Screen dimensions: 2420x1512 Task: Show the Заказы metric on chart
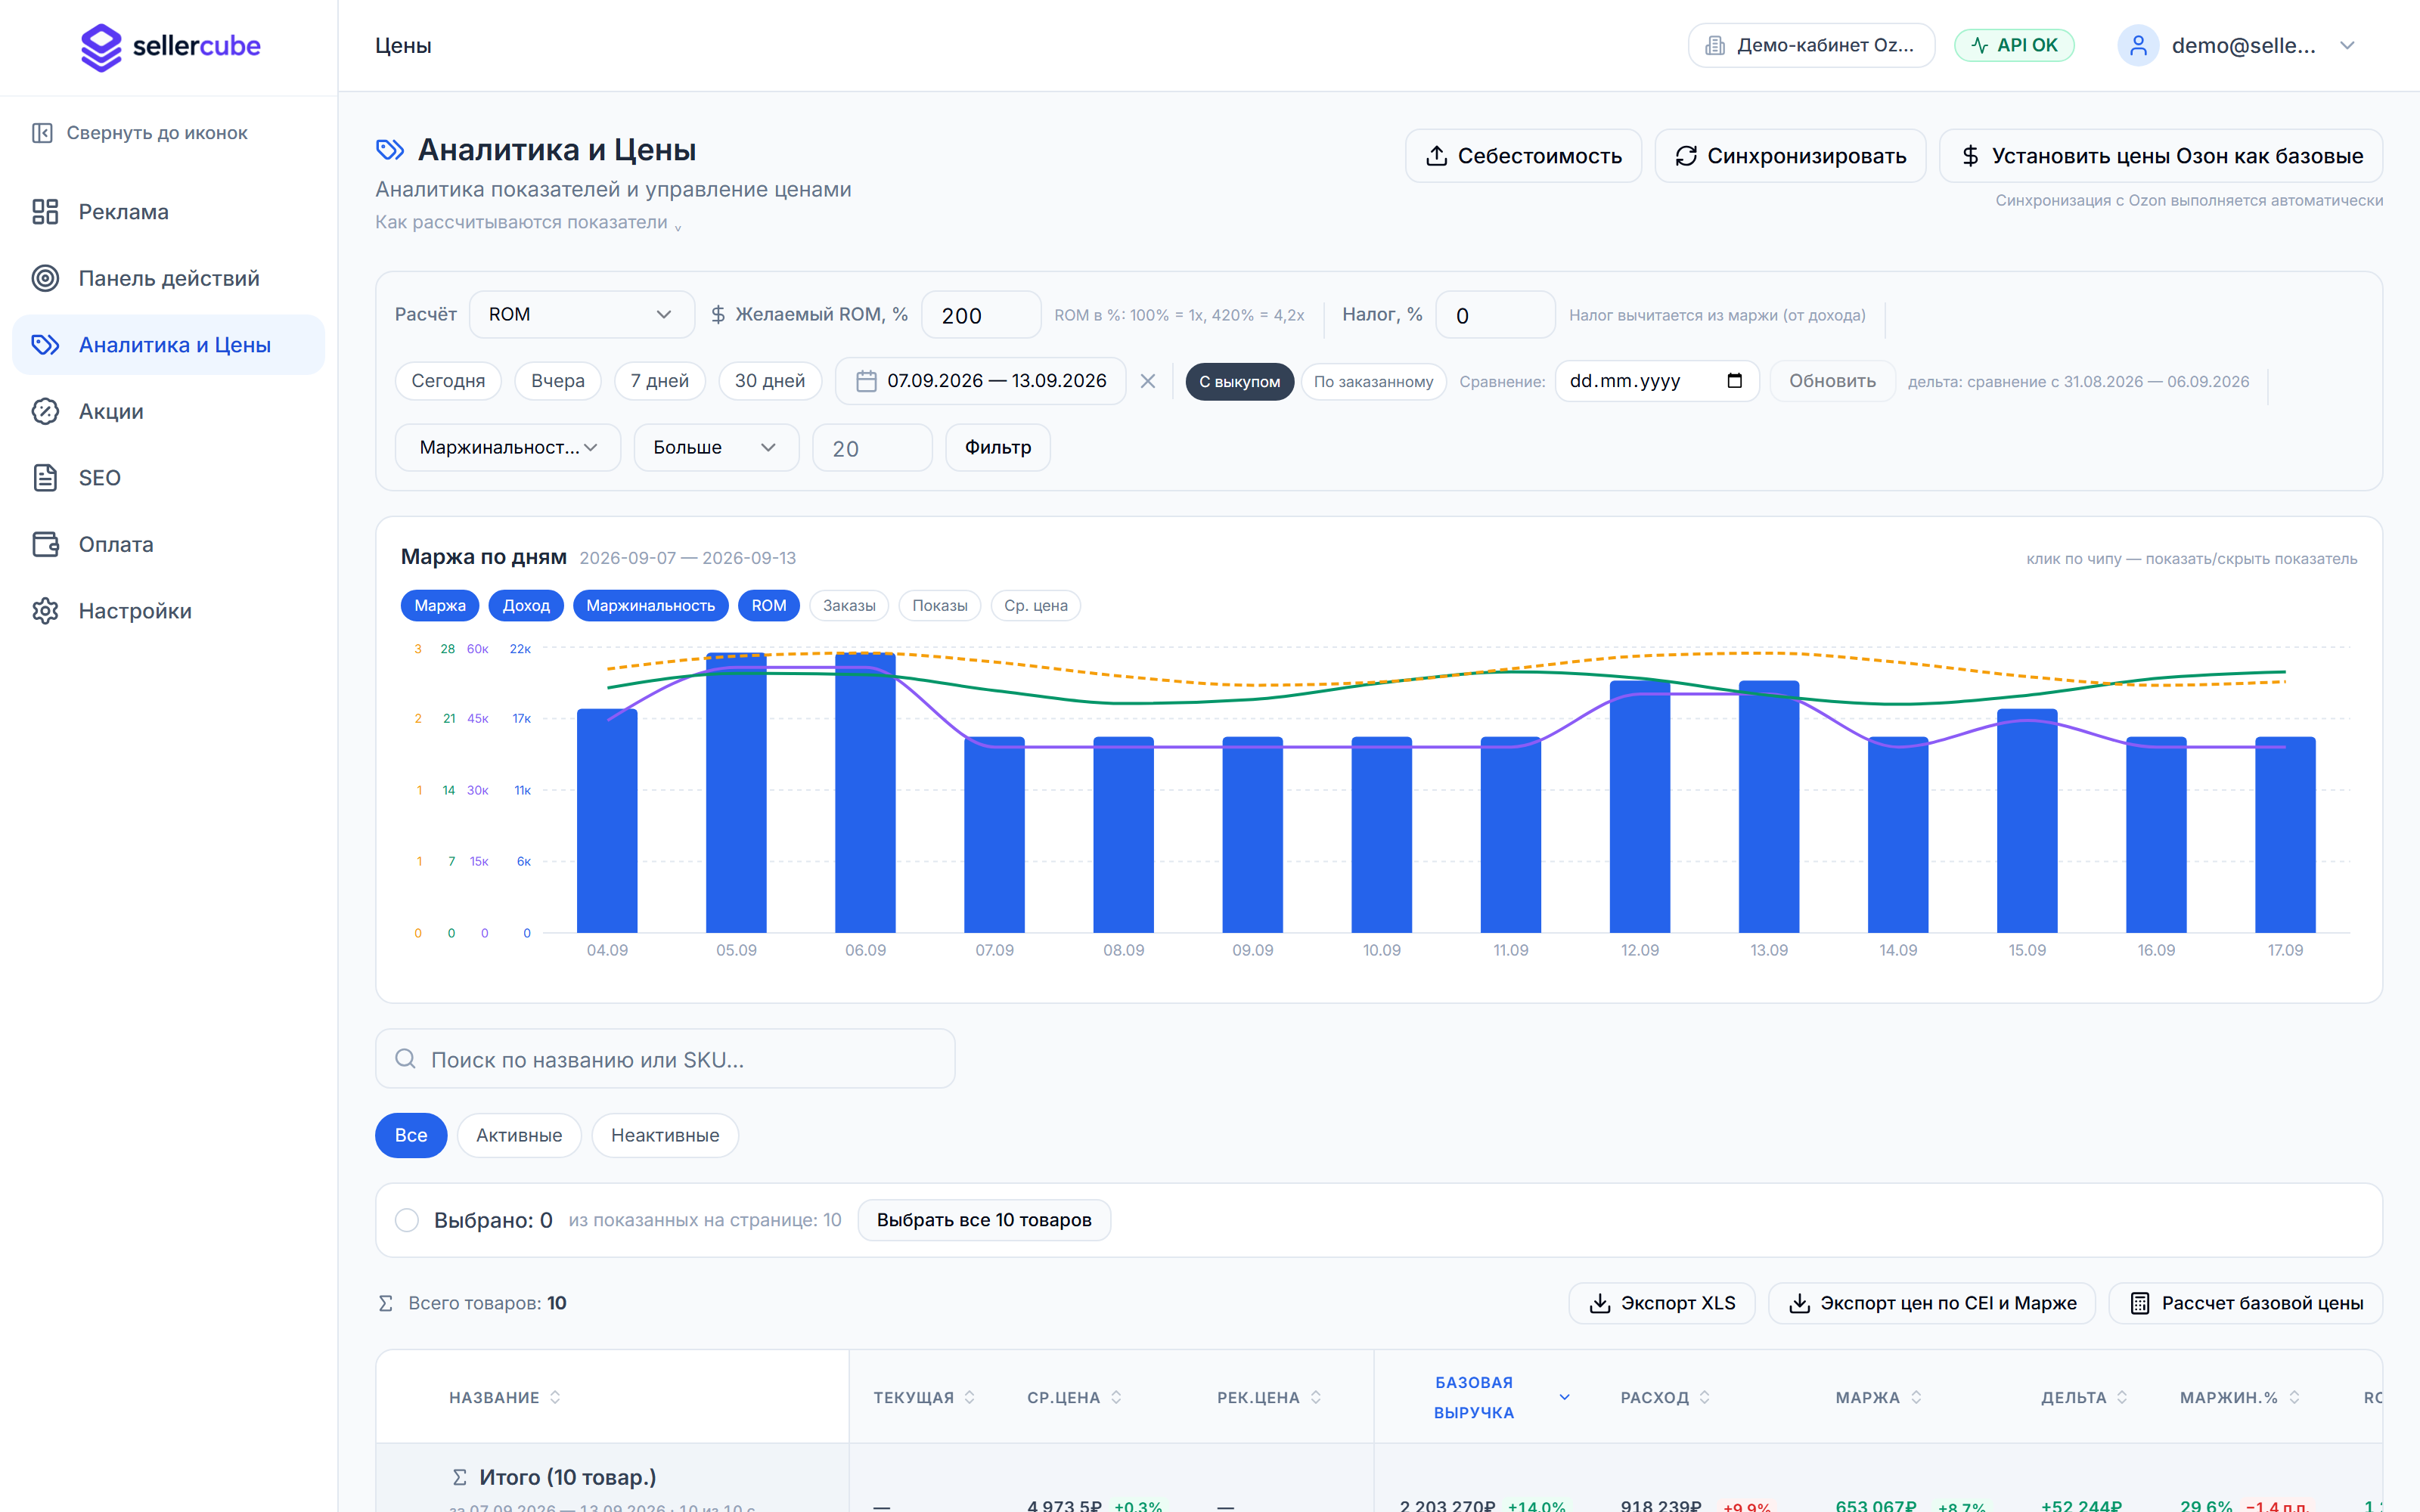(849, 605)
